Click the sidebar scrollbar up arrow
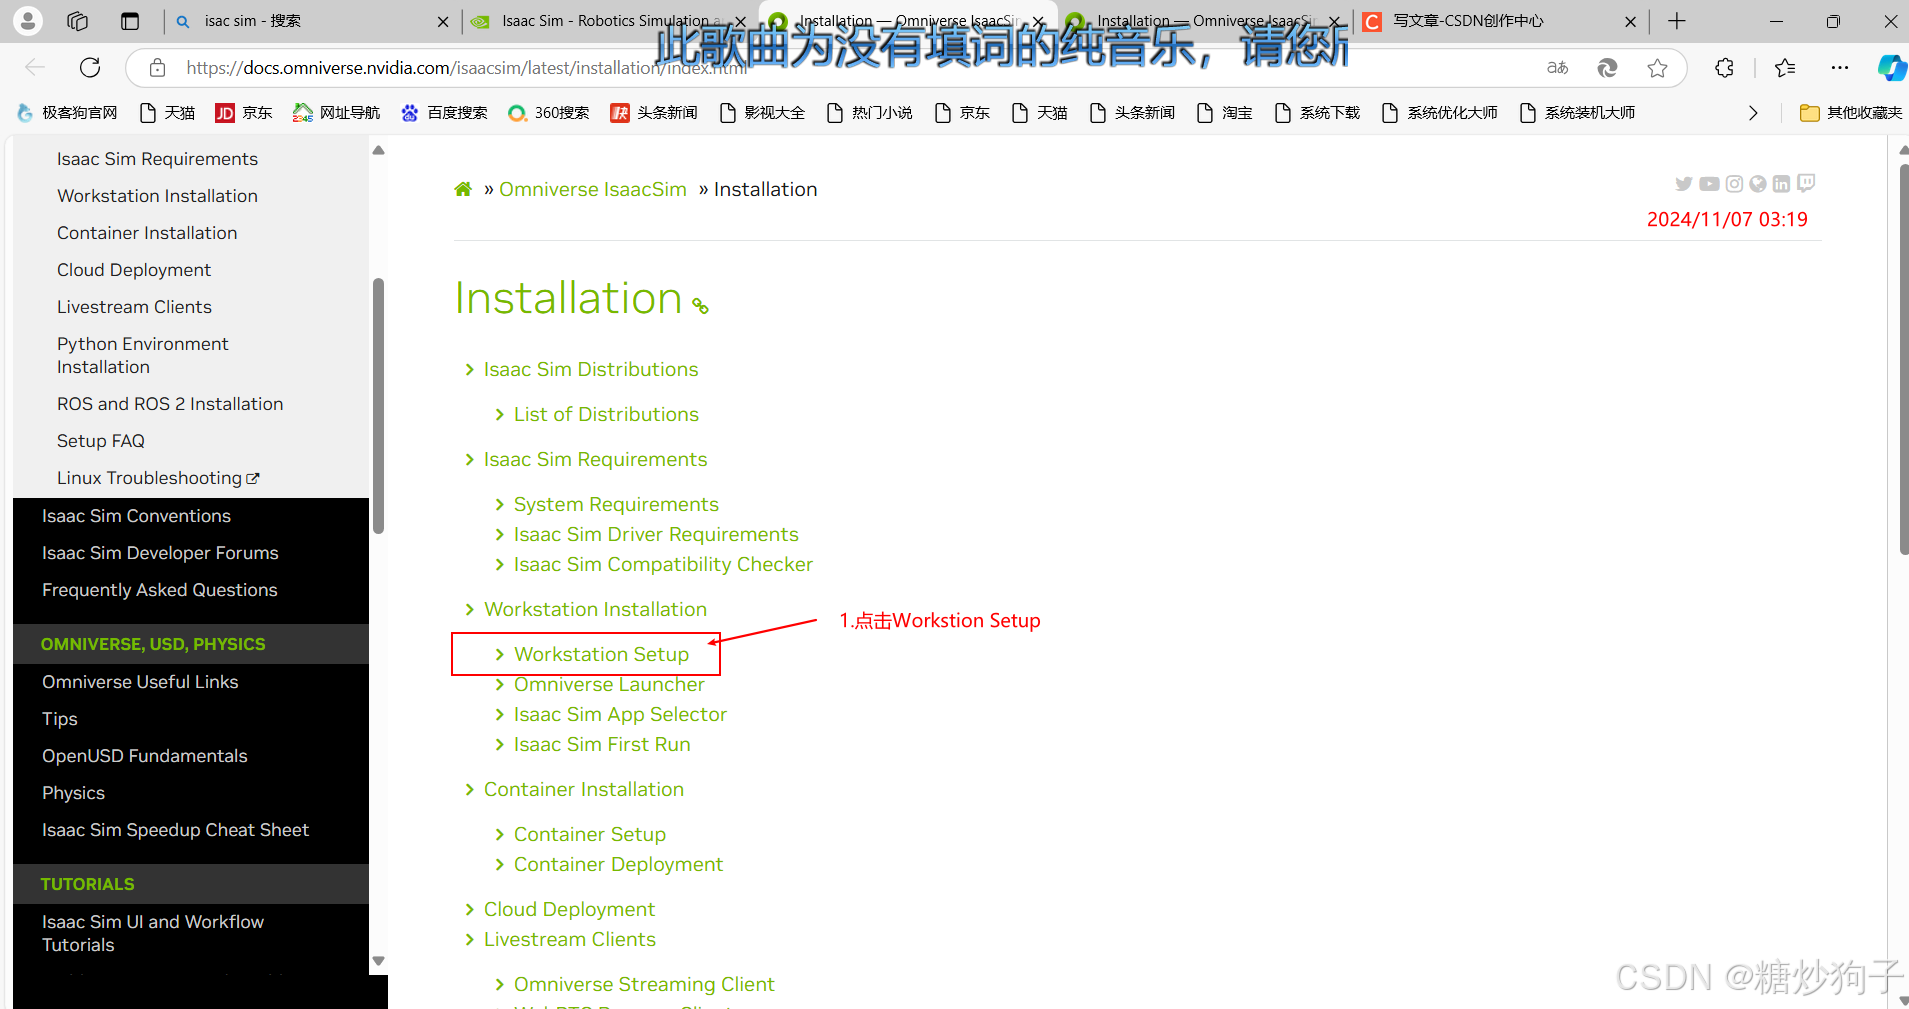 pyautogui.click(x=378, y=150)
